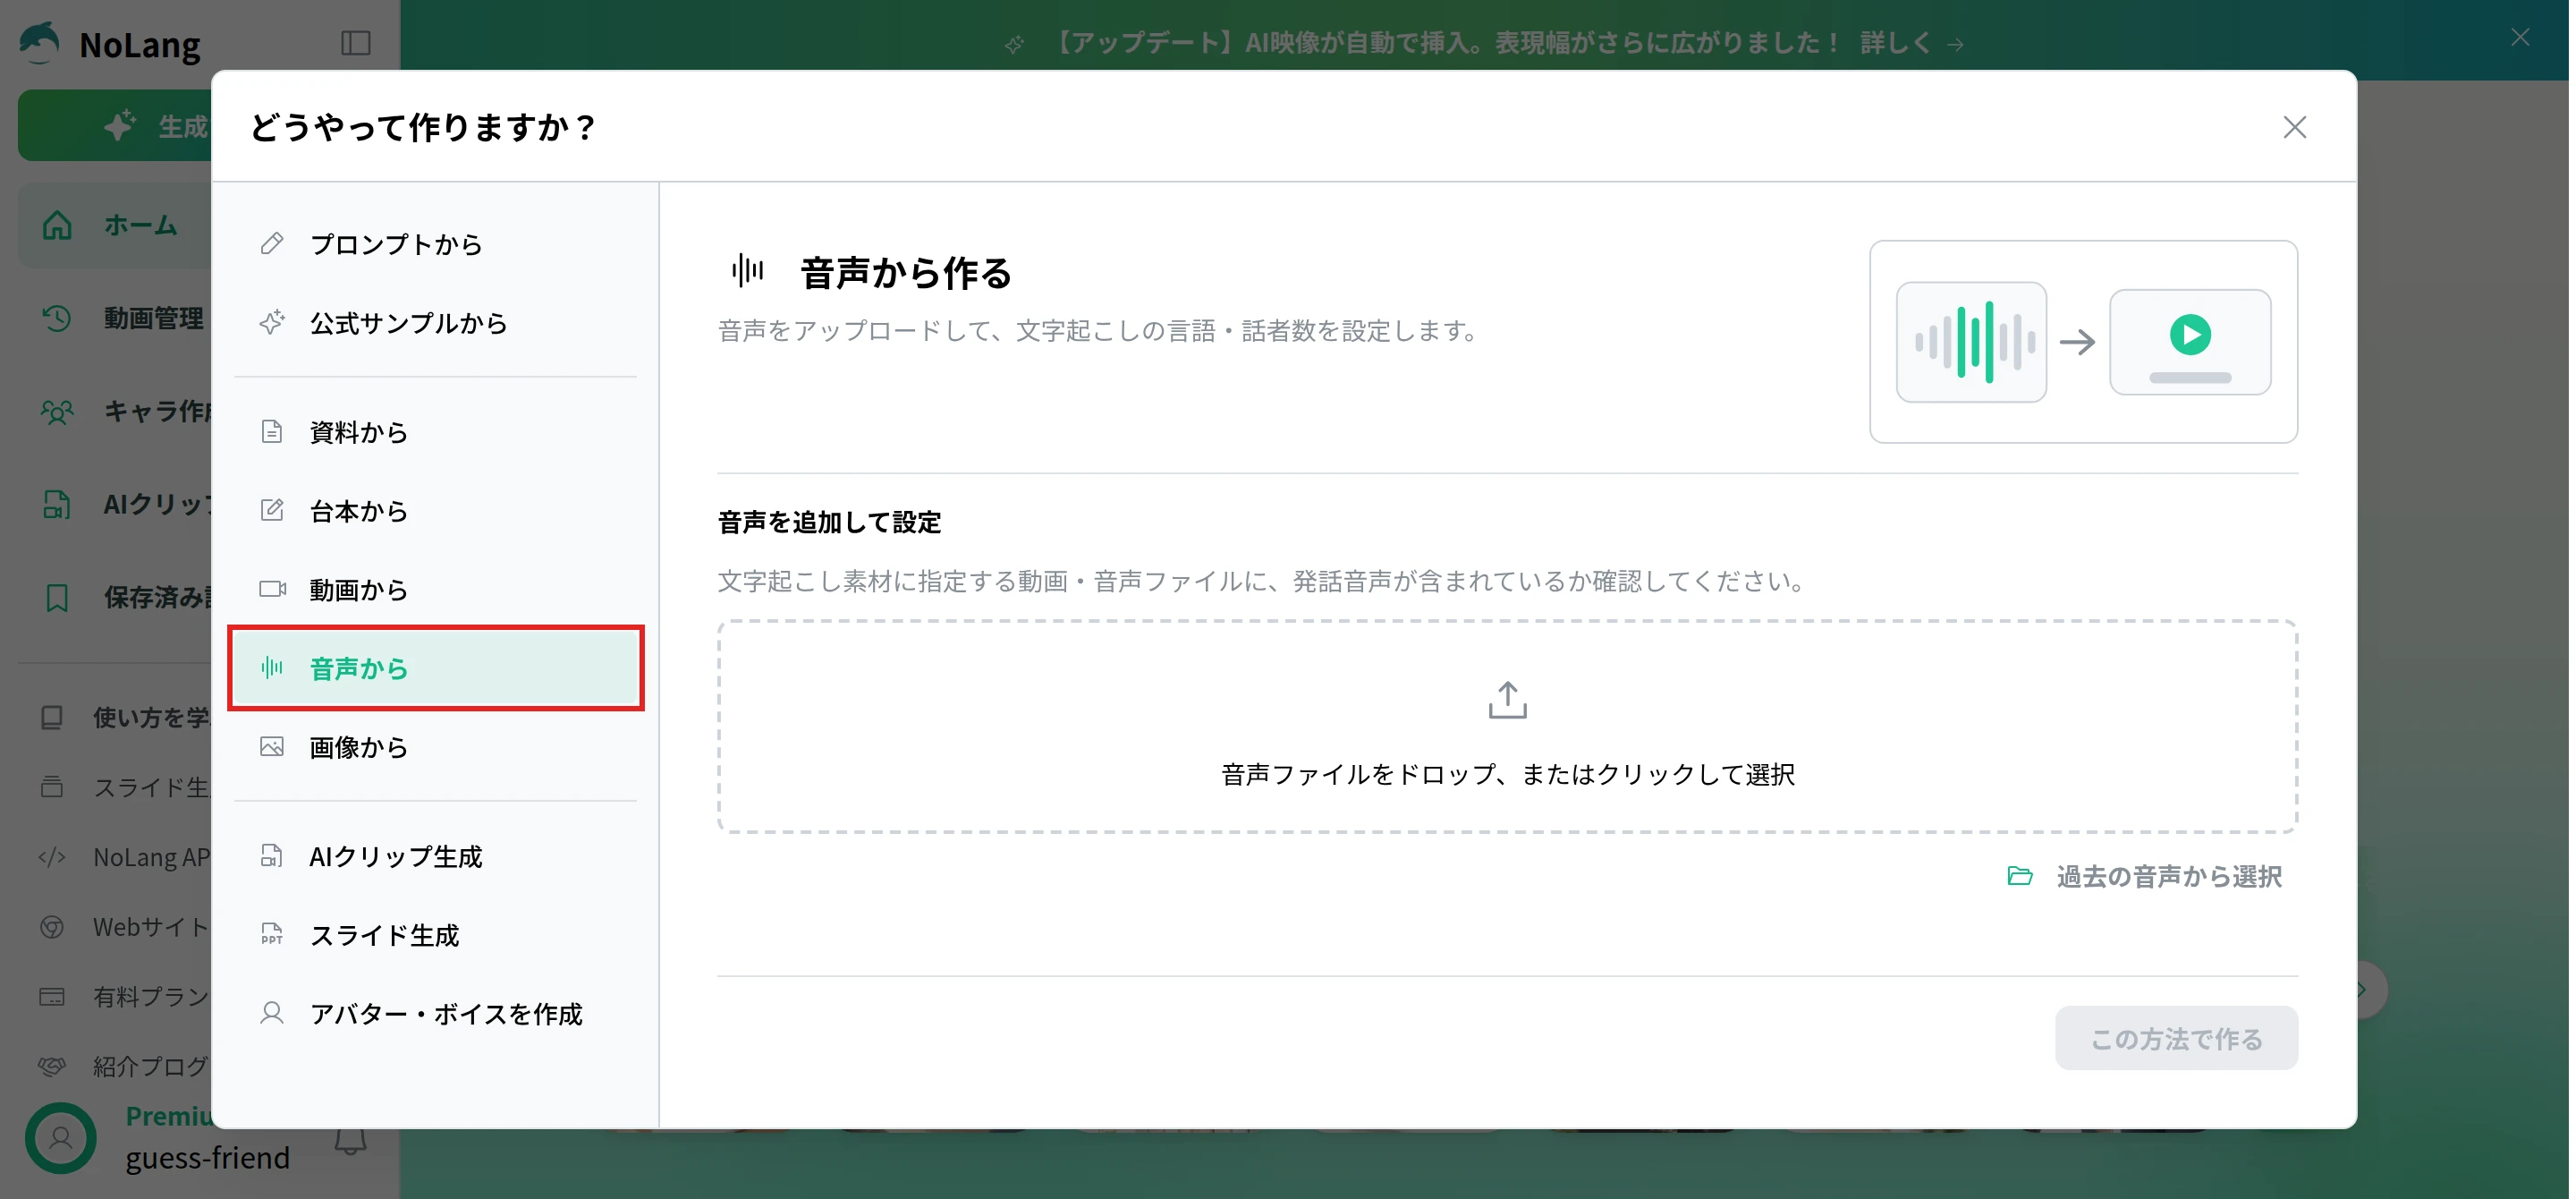Click the user avatar icon
This screenshot has height=1199, width=2576.
coord(61,1138)
